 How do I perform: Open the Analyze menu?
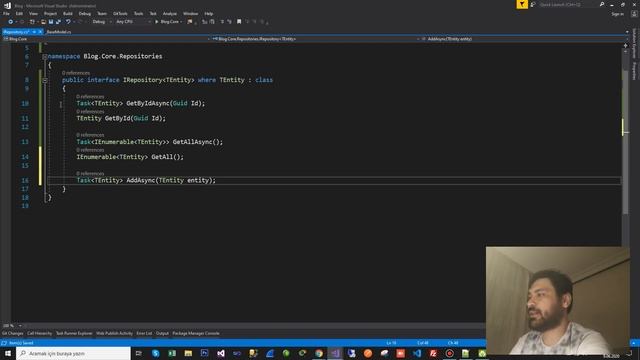170,13
